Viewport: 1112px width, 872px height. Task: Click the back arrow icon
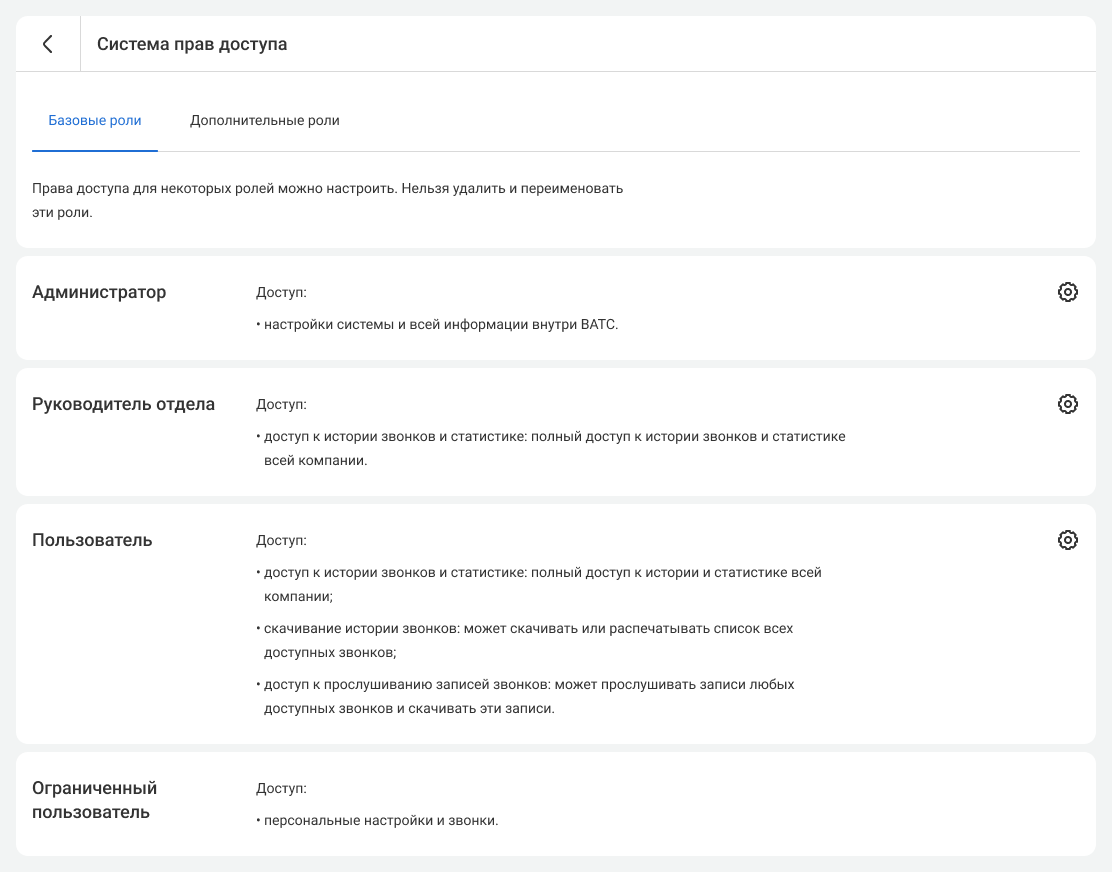click(x=47, y=44)
